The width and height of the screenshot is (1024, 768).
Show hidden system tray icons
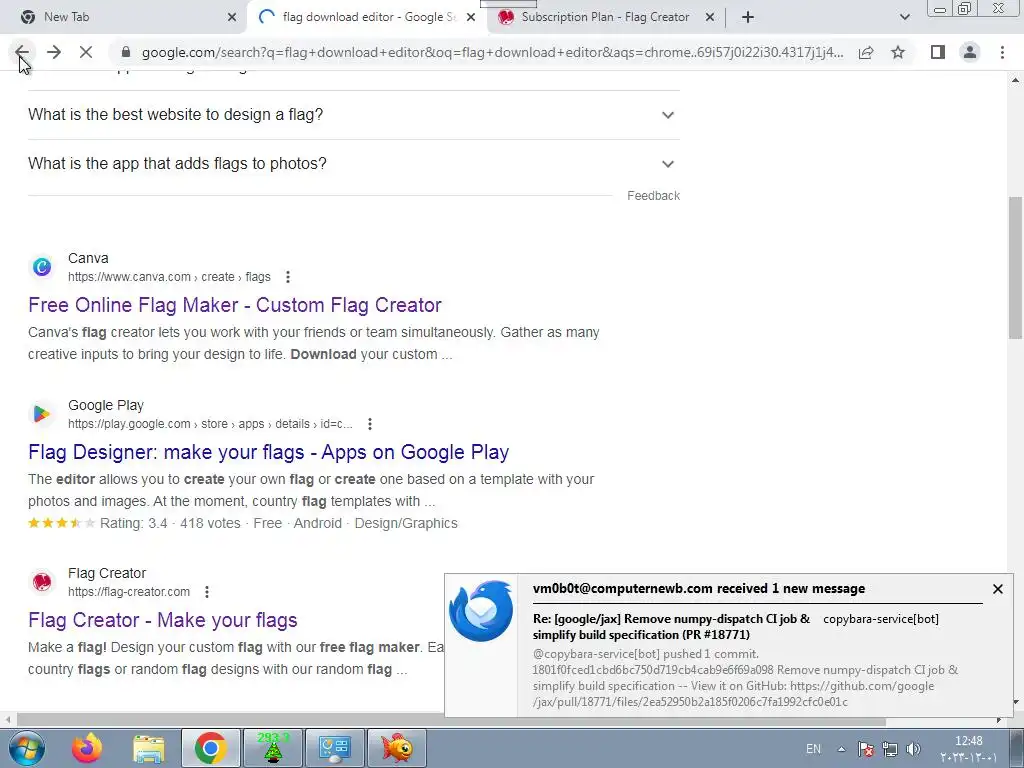(x=841, y=749)
